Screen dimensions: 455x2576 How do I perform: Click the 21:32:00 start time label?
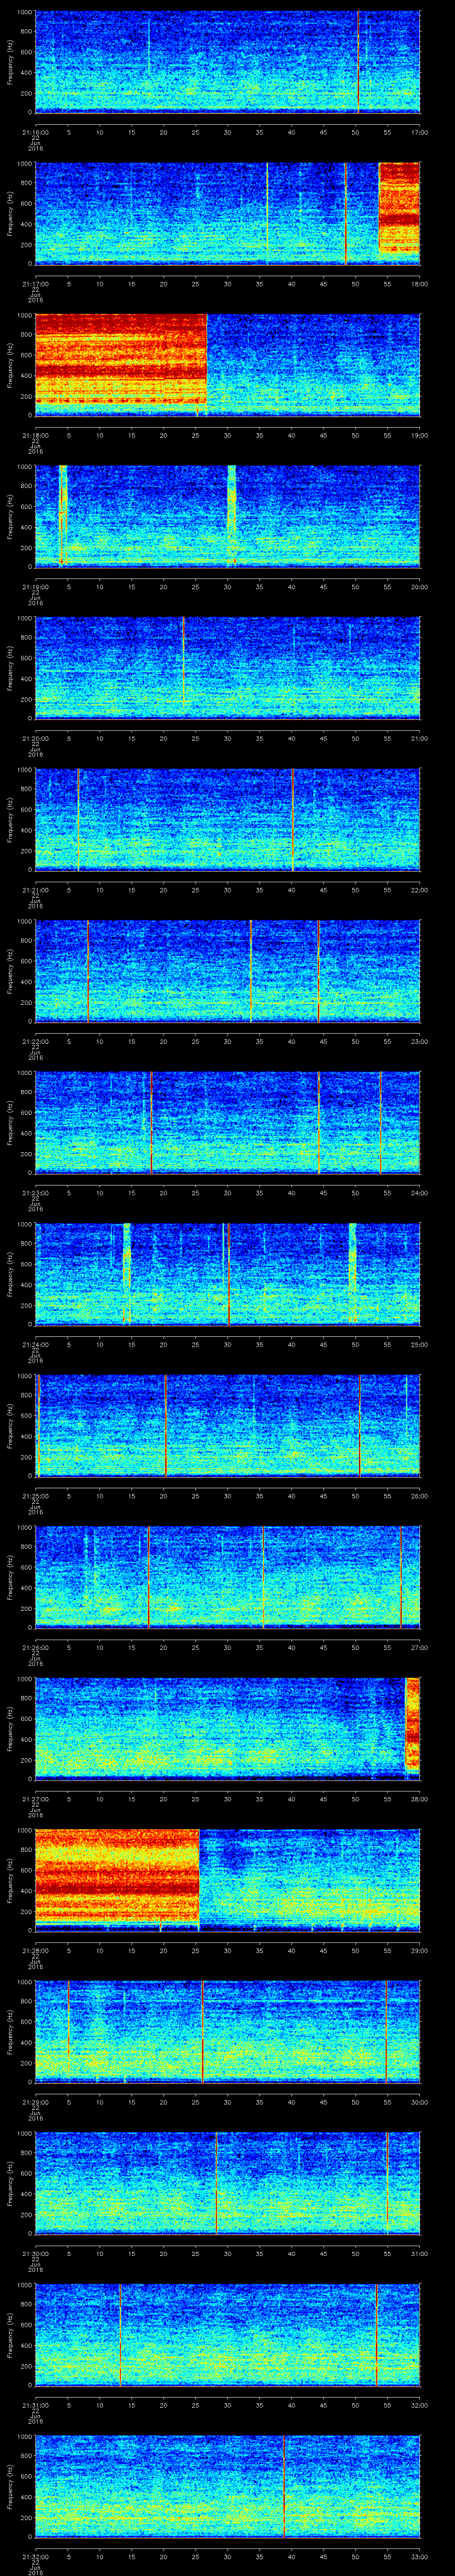point(35,2556)
